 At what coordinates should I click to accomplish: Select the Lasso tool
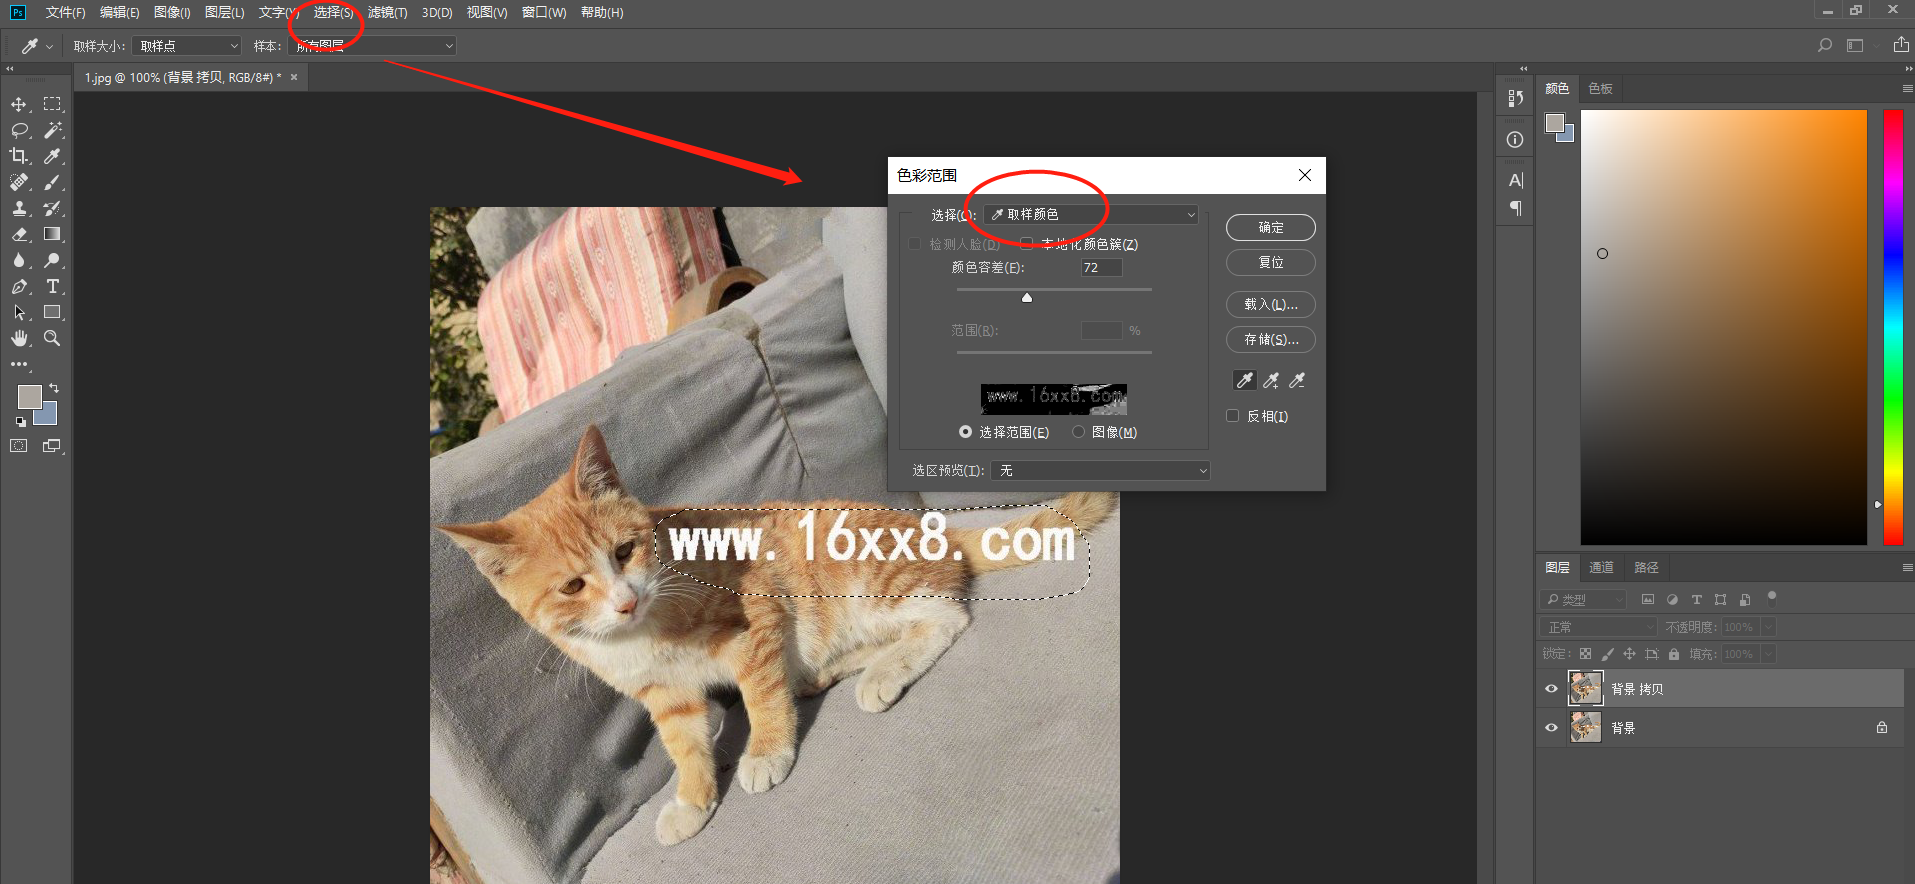[x=19, y=130]
